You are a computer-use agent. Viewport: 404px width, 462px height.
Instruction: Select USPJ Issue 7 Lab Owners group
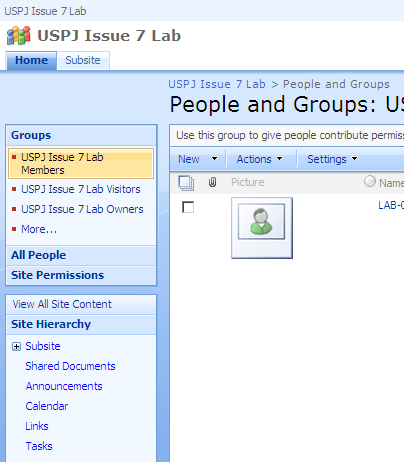pyautogui.click(x=82, y=209)
